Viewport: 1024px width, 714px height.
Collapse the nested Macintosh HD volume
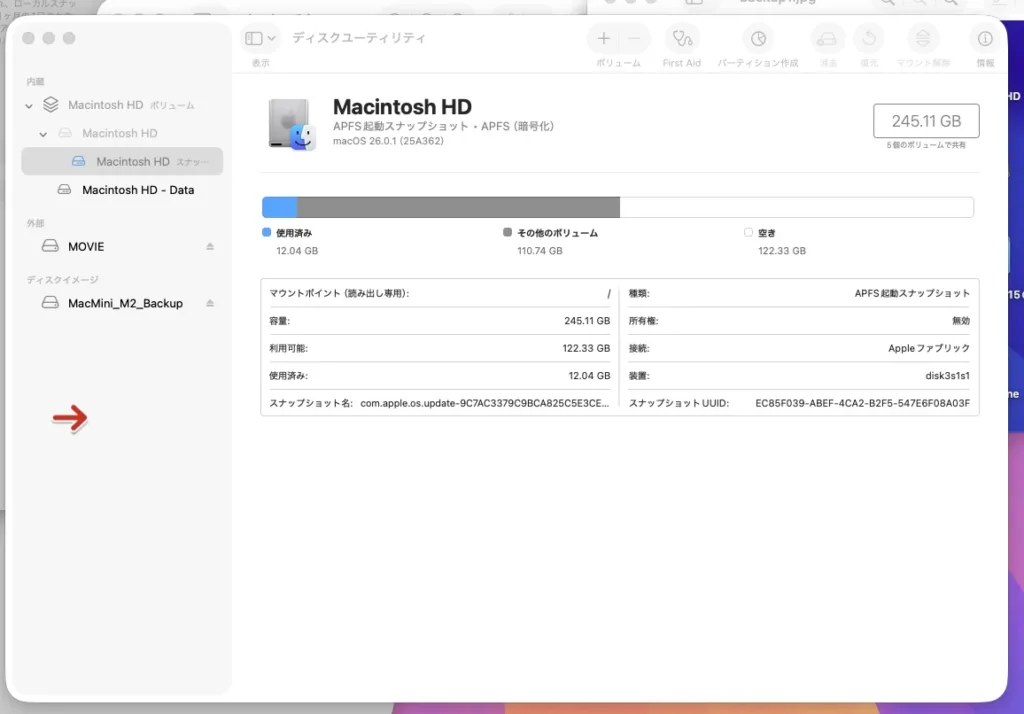(44, 133)
